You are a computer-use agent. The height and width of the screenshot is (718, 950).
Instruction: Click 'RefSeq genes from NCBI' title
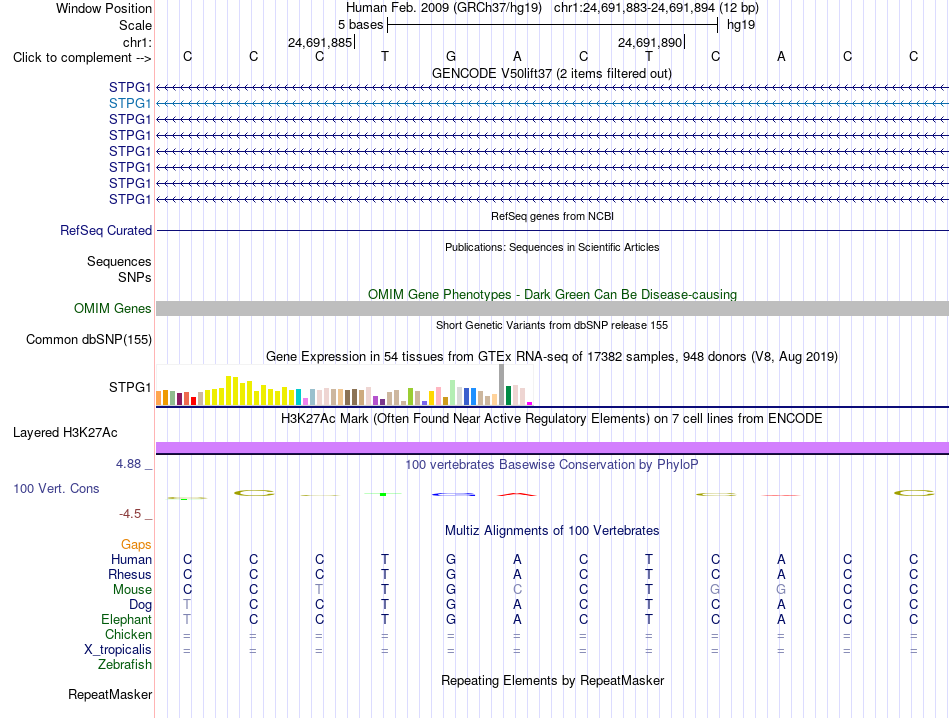click(x=553, y=216)
